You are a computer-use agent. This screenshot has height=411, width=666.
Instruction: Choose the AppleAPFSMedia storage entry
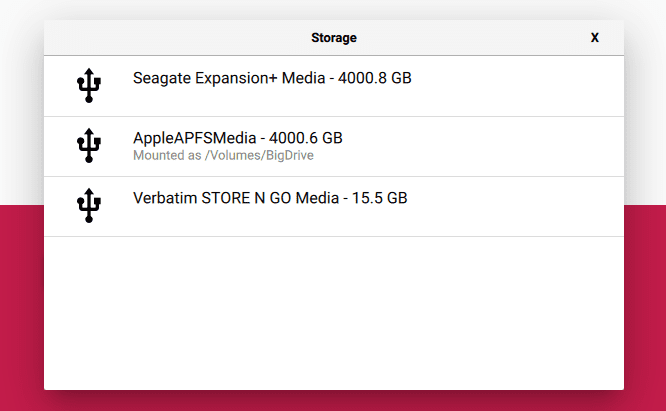tap(334, 146)
